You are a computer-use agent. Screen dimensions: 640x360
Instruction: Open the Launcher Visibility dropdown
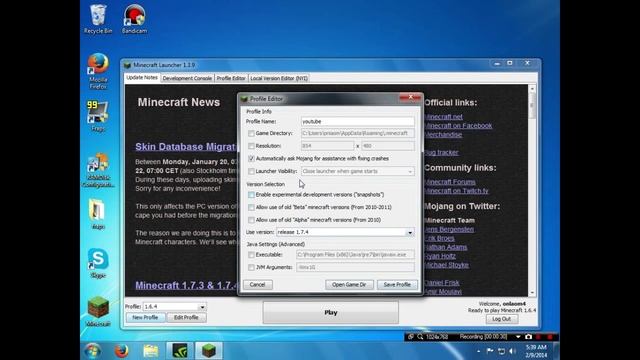click(x=410, y=171)
